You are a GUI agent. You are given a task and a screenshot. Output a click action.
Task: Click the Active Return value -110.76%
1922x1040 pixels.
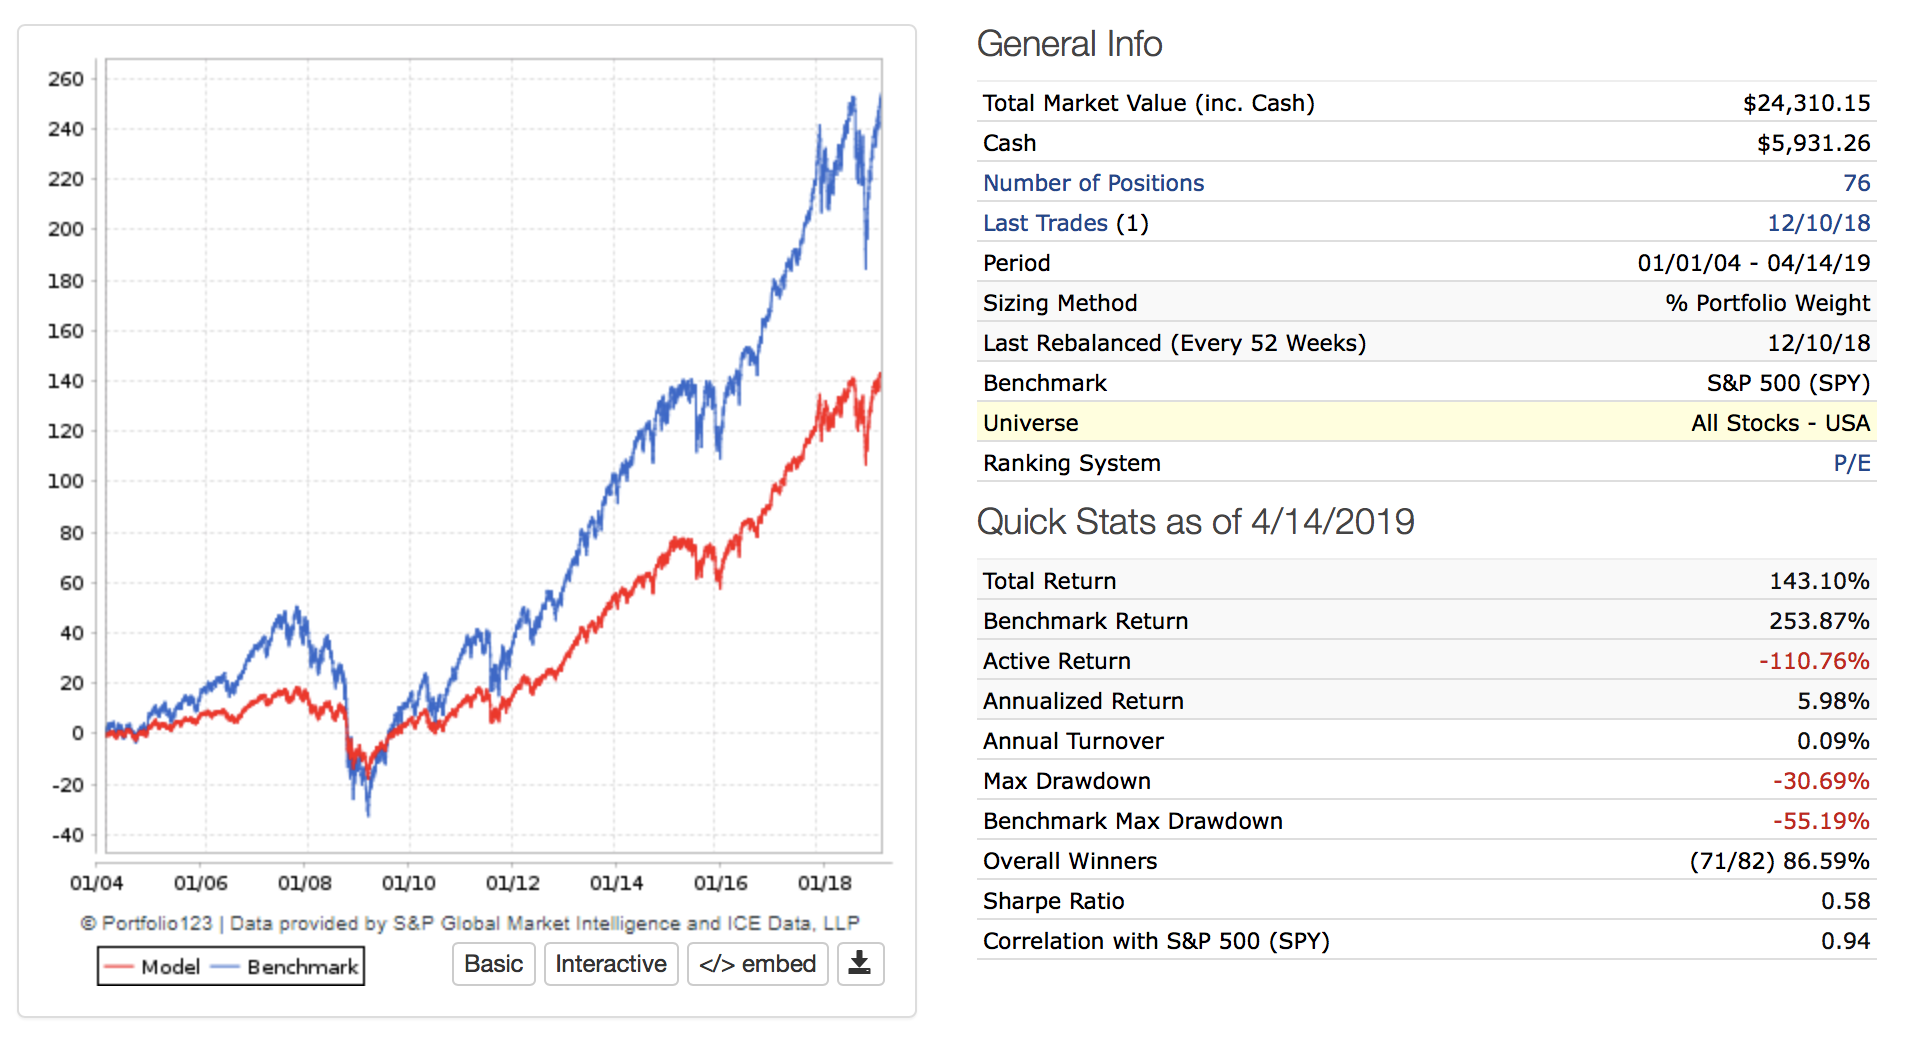(1814, 661)
